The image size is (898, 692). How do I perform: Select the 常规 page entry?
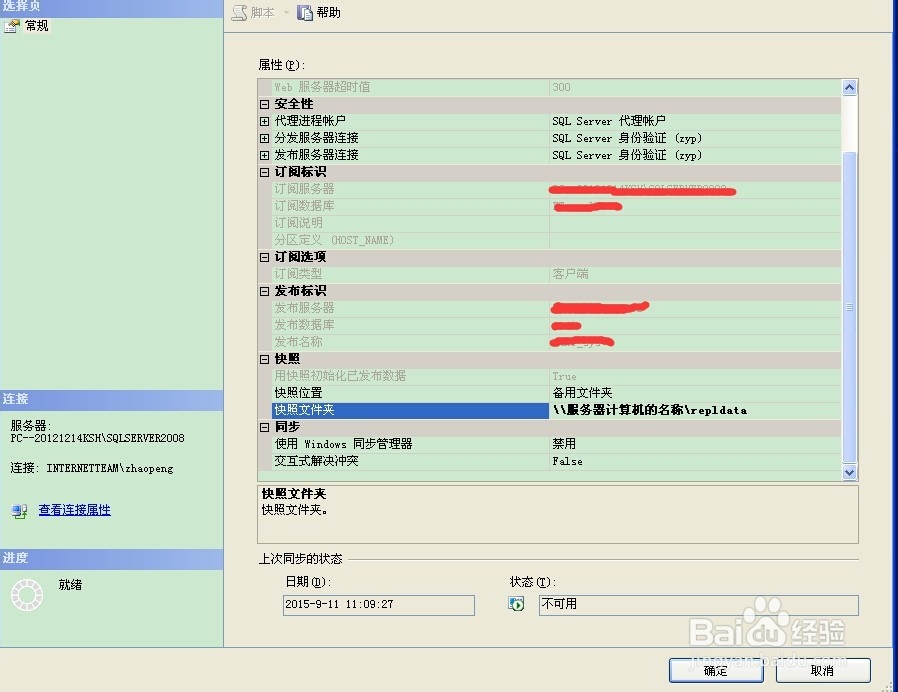coord(37,26)
